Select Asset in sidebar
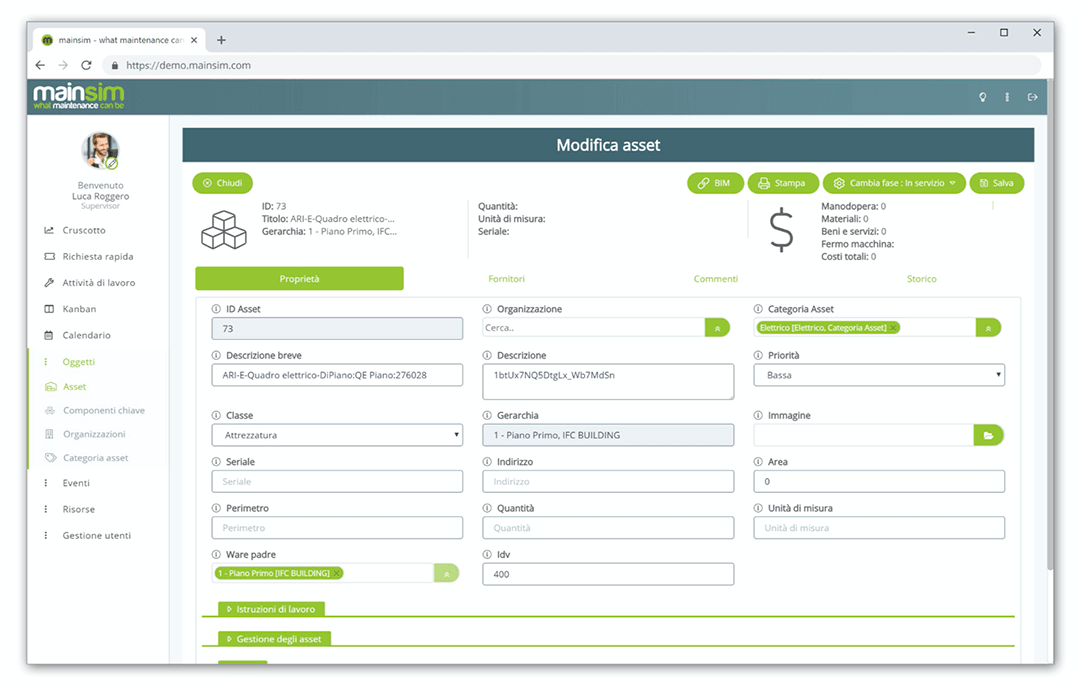Image resolution: width=1080 pixels, height=684 pixels. [74, 386]
